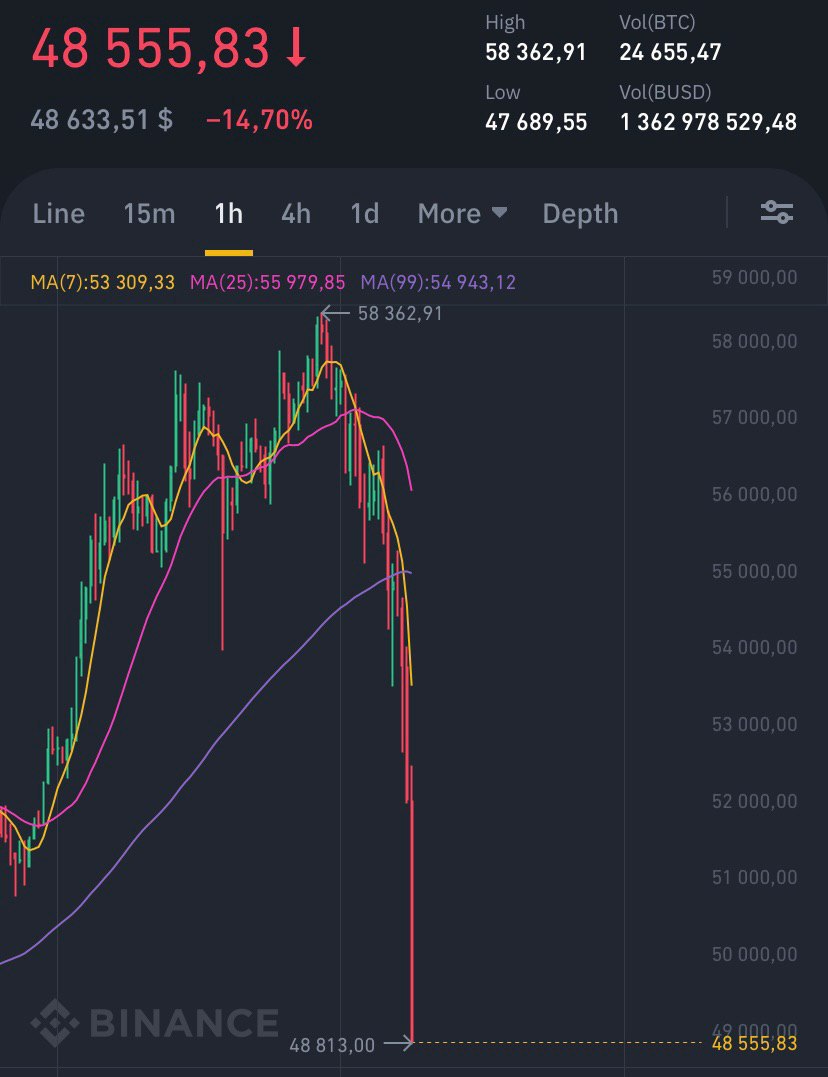Image resolution: width=828 pixels, height=1077 pixels.
Task: Open the Depth chart tab
Action: (580, 214)
